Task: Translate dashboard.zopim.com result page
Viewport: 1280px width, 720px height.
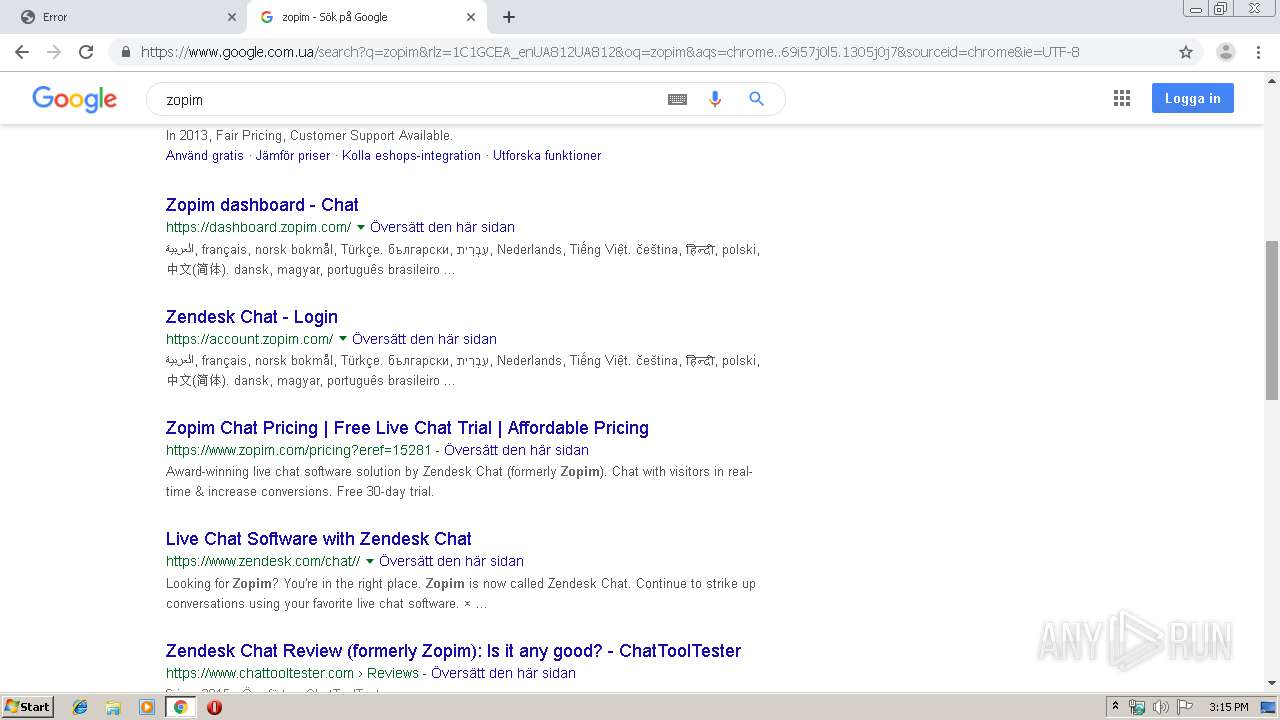Action: point(442,227)
